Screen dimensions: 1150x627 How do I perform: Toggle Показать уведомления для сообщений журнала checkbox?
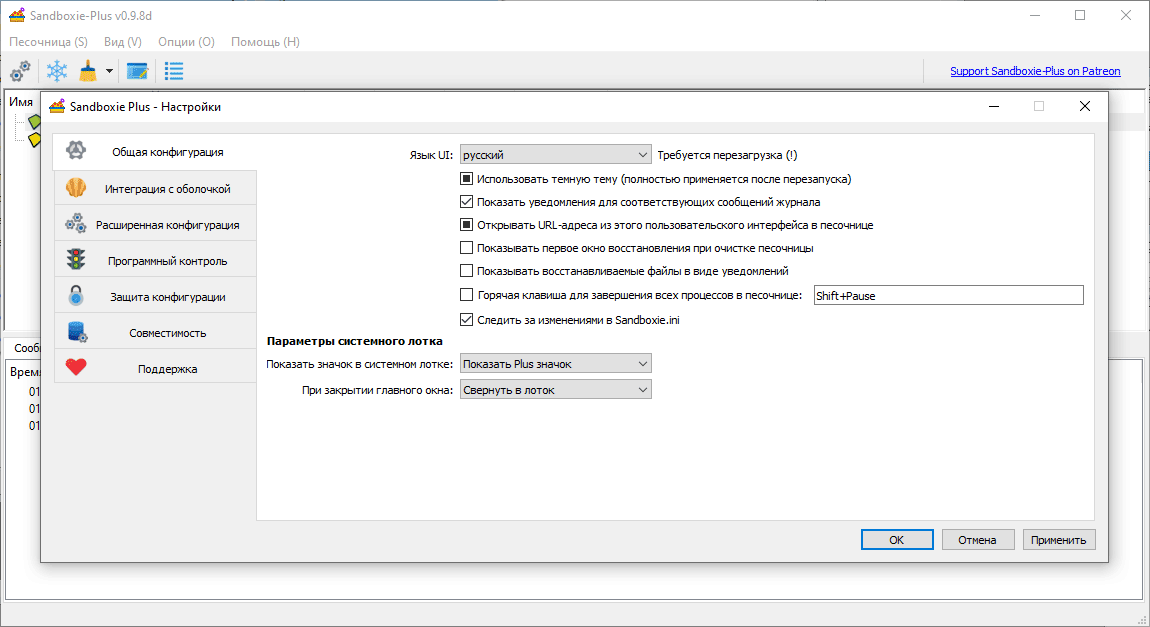[x=466, y=202]
